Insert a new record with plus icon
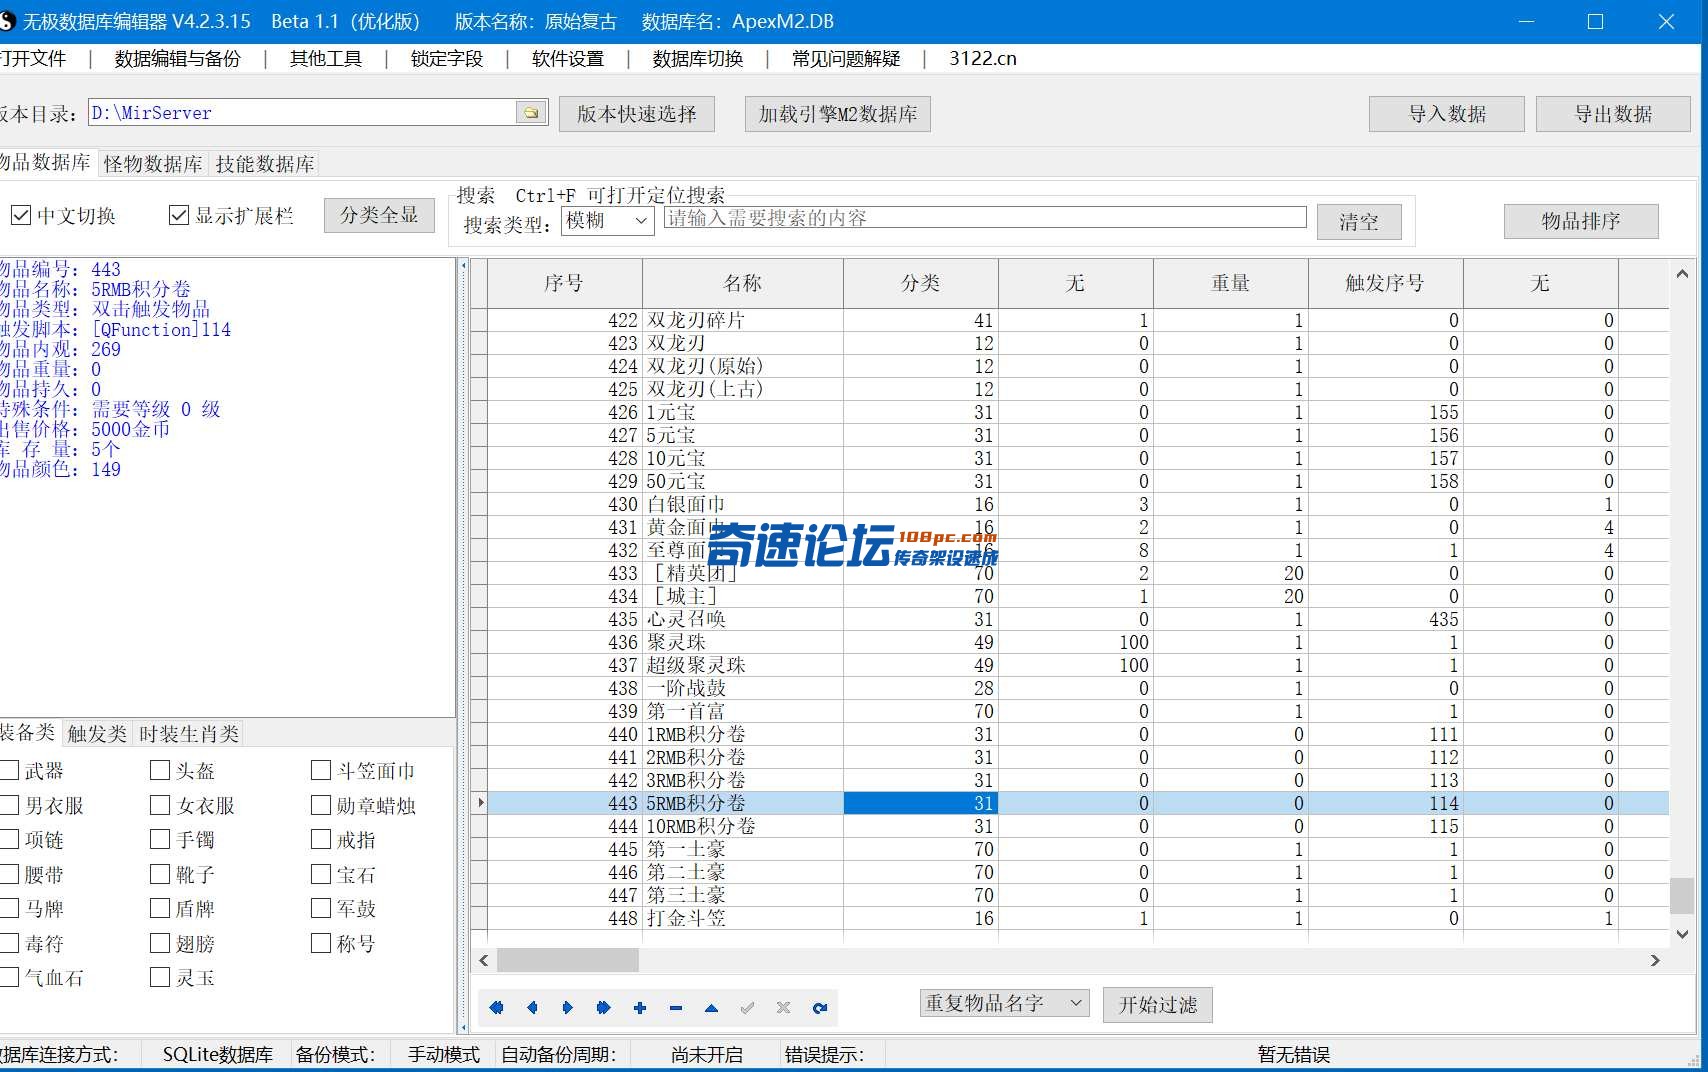This screenshot has width=1708, height=1072. pyautogui.click(x=640, y=1008)
